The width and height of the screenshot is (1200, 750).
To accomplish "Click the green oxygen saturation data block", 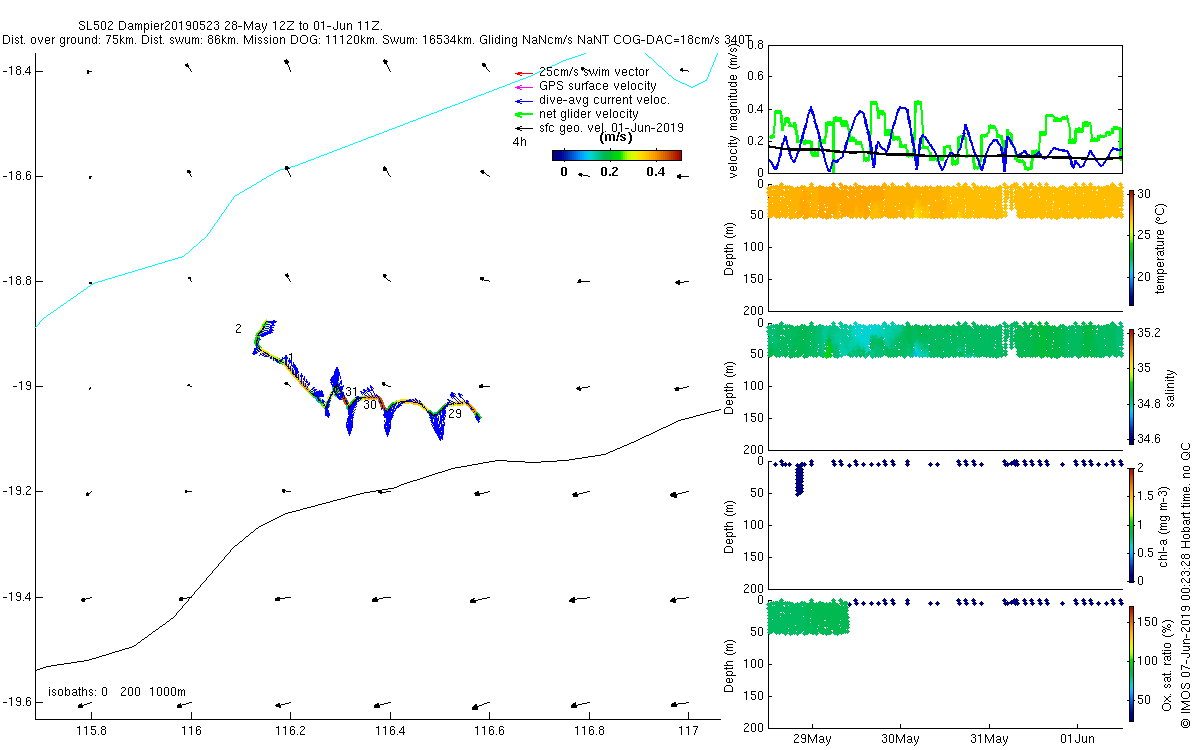I will click(x=808, y=618).
